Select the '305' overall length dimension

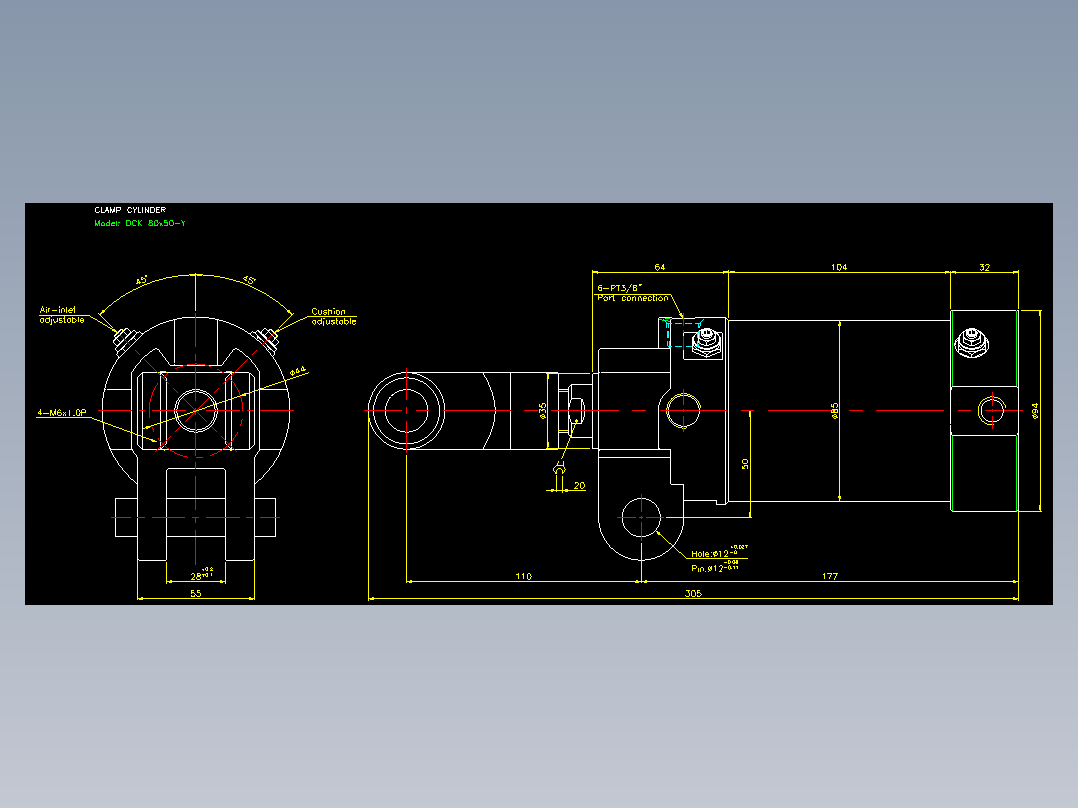click(x=693, y=593)
